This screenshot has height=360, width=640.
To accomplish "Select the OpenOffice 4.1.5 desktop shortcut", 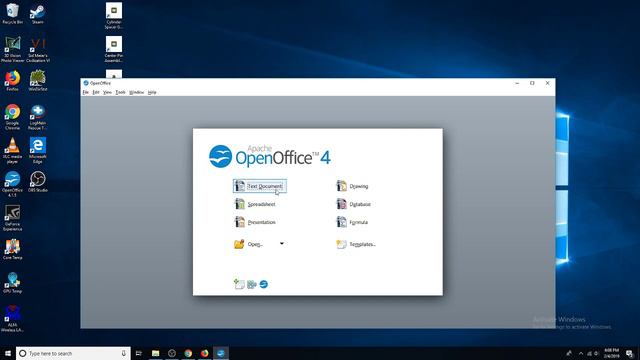I will click(x=13, y=184).
